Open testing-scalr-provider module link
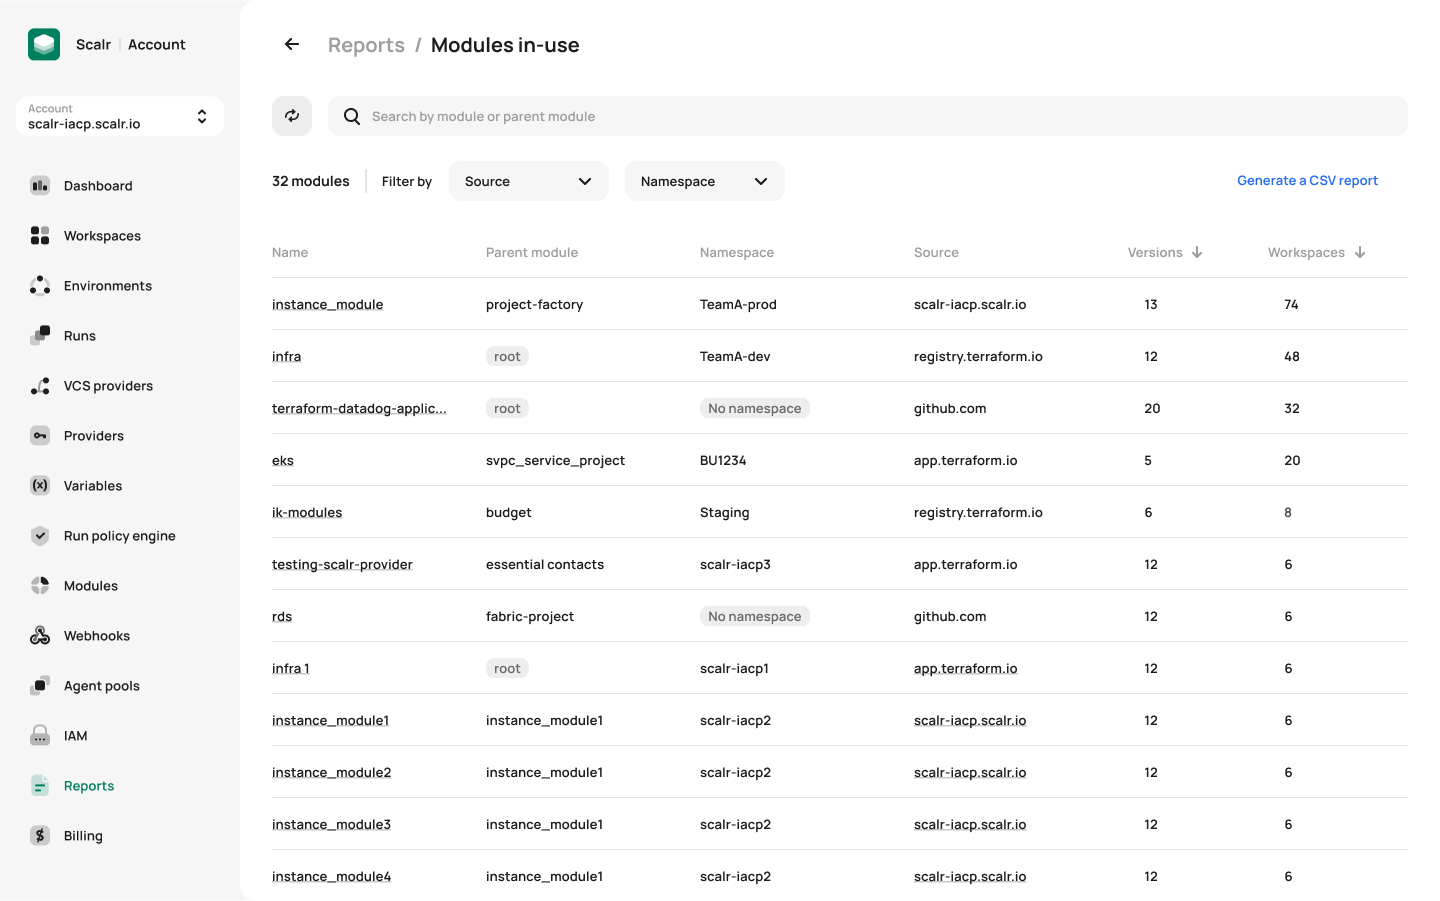 [x=342, y=564]
